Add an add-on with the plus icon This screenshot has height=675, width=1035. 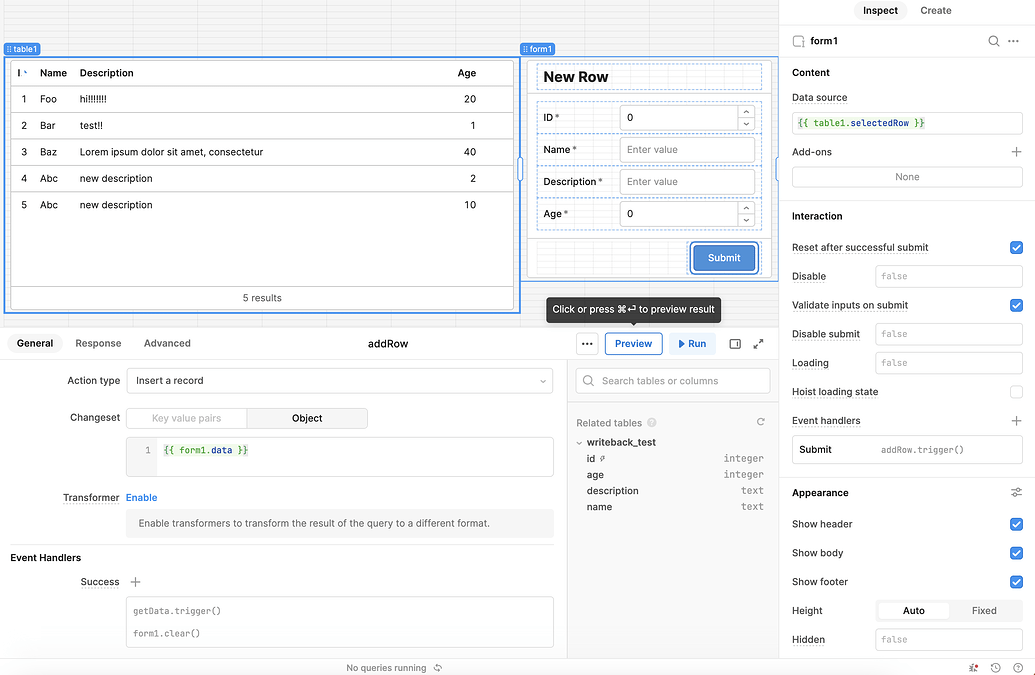1016,152
